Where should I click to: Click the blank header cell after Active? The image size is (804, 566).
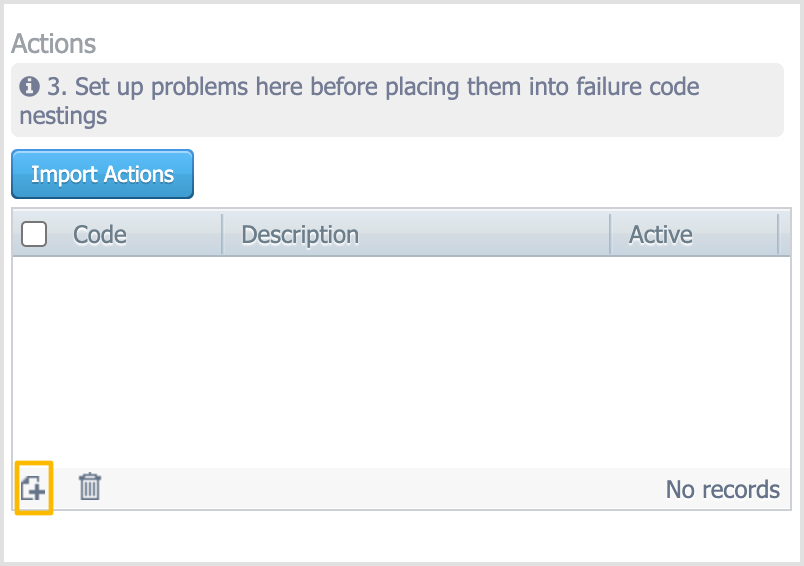click(x=785, y=234)
